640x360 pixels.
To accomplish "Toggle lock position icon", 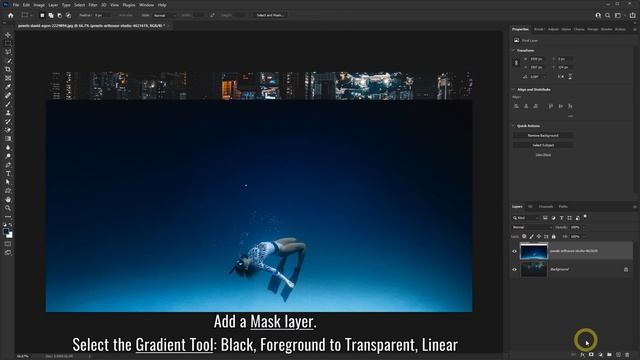I will [x=539, y=236].
